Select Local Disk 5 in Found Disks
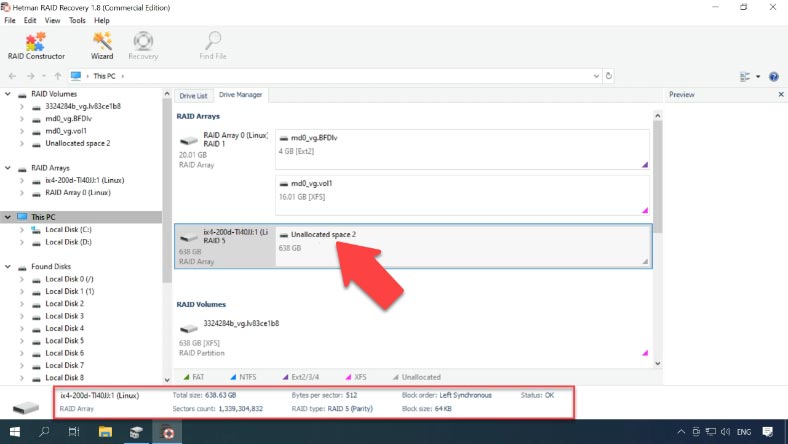Image resolution: width=788 pixels, height=444 pixels. 64,340
